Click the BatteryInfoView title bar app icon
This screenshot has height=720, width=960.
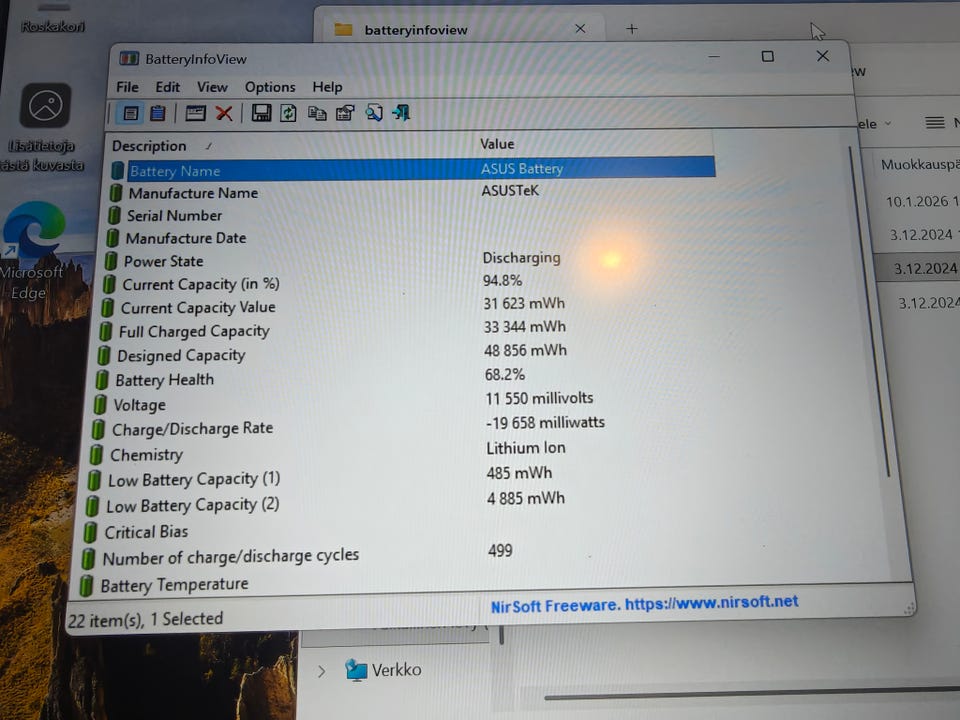pos(129,58)
